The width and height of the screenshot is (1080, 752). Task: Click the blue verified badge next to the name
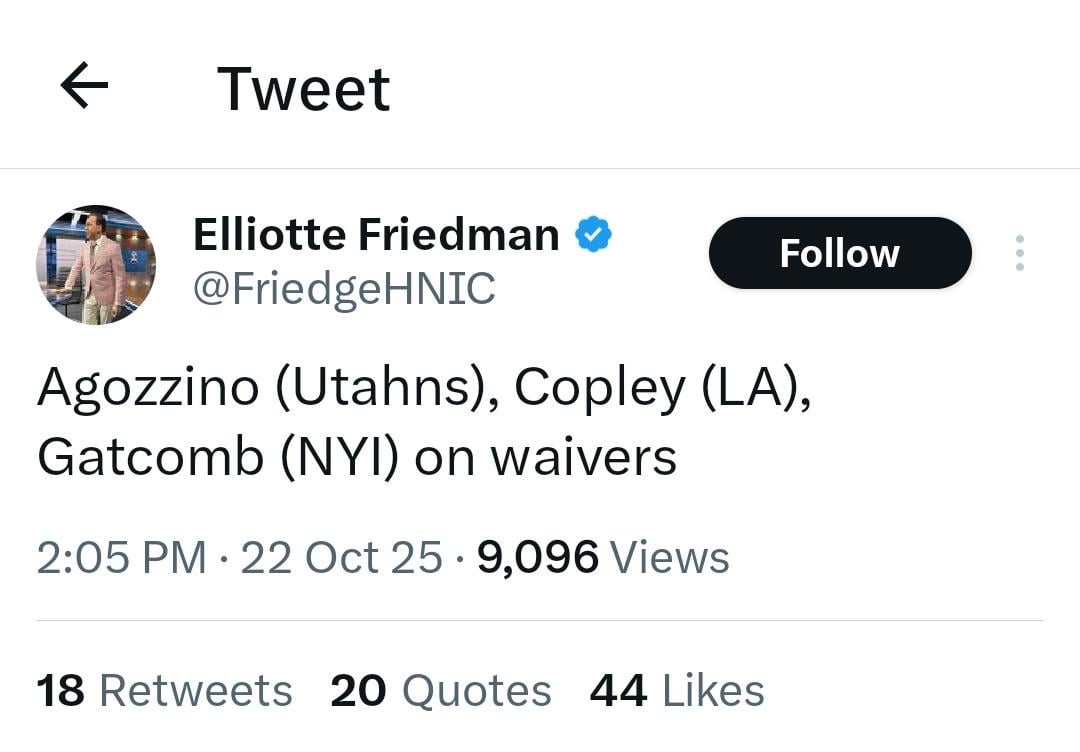click(592, 232)
